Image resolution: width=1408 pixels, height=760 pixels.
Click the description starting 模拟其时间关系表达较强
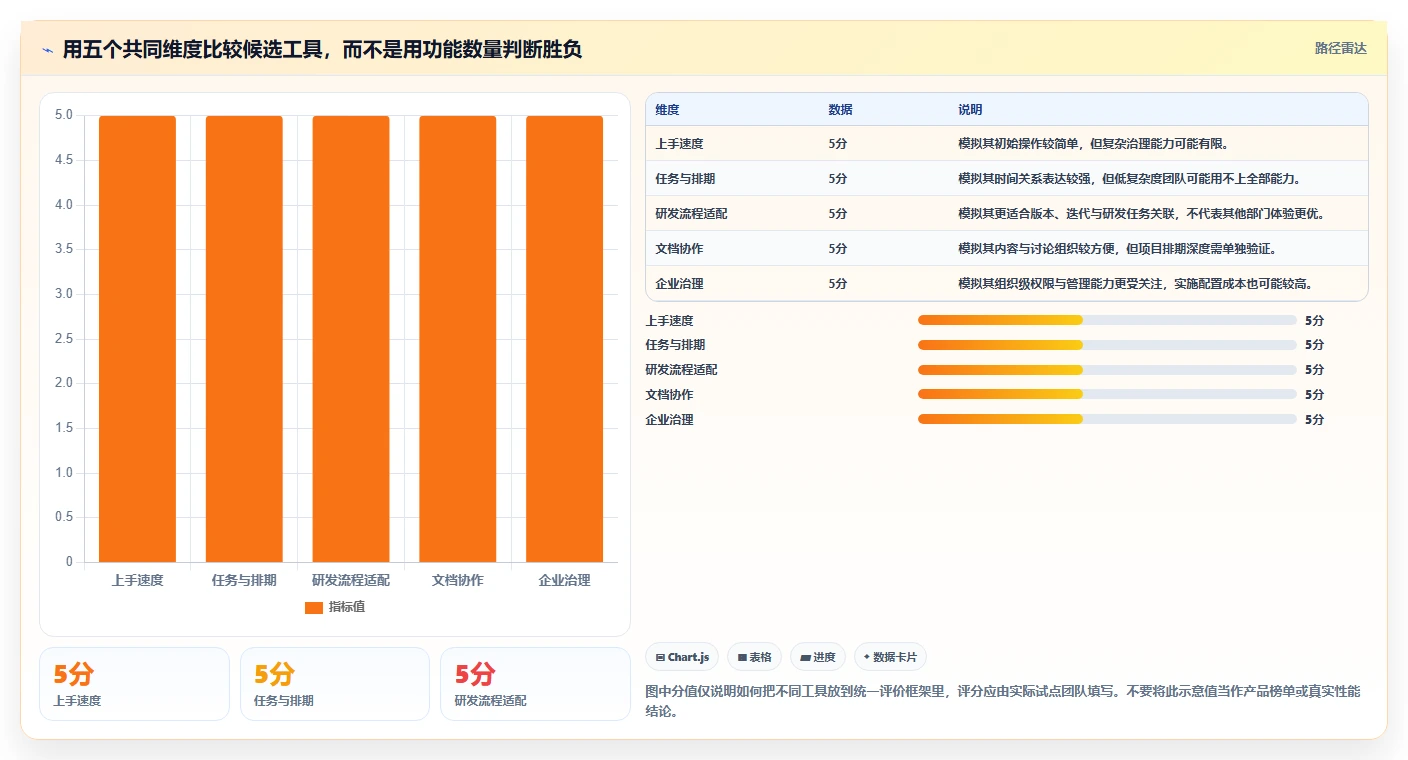pos(1129,179)
